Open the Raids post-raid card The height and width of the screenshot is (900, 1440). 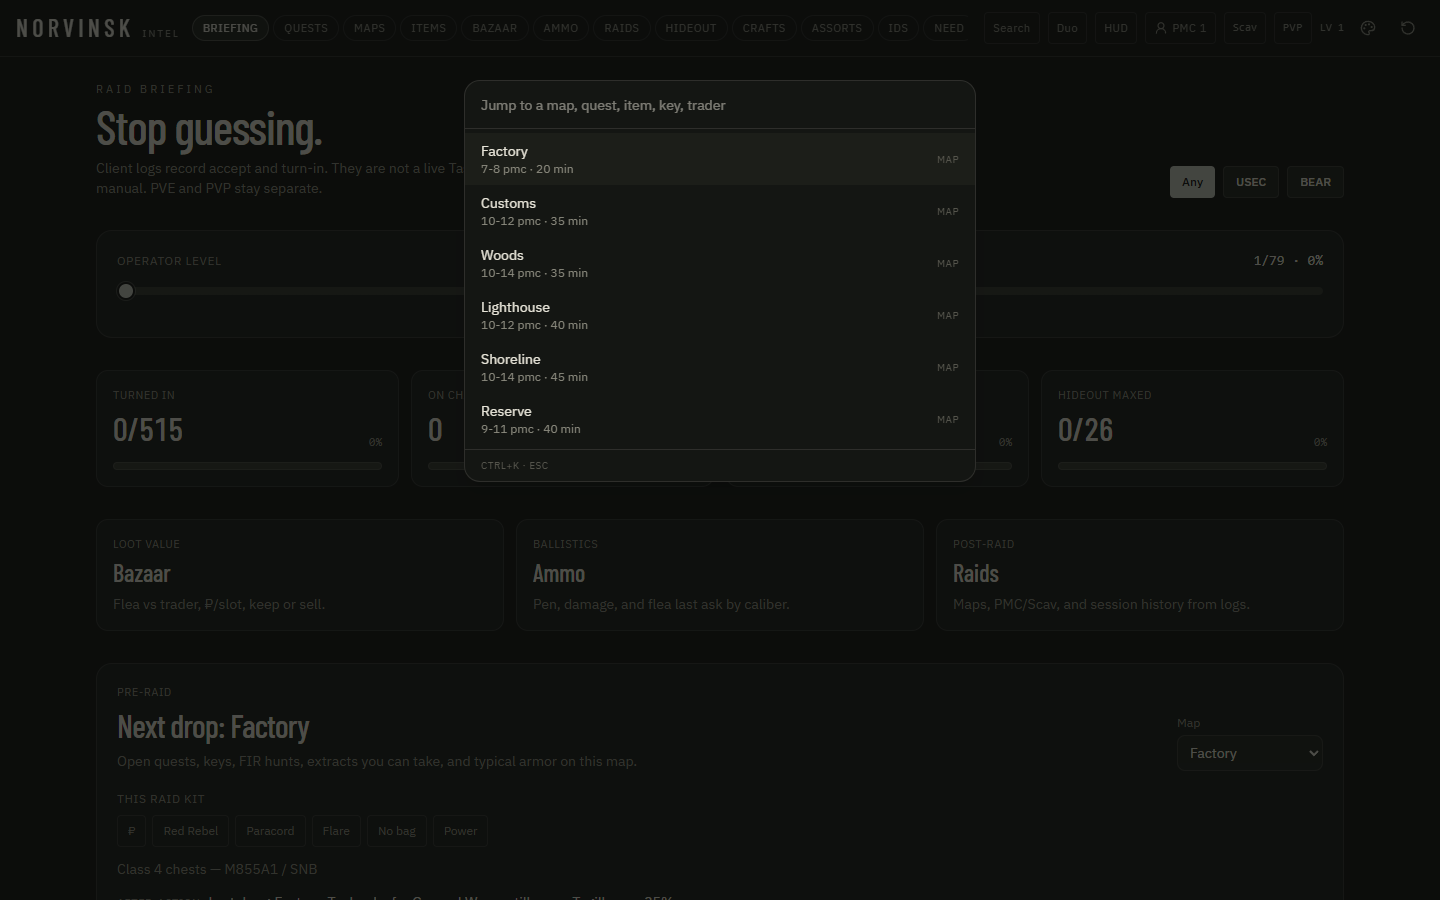tap(1140, 575)
